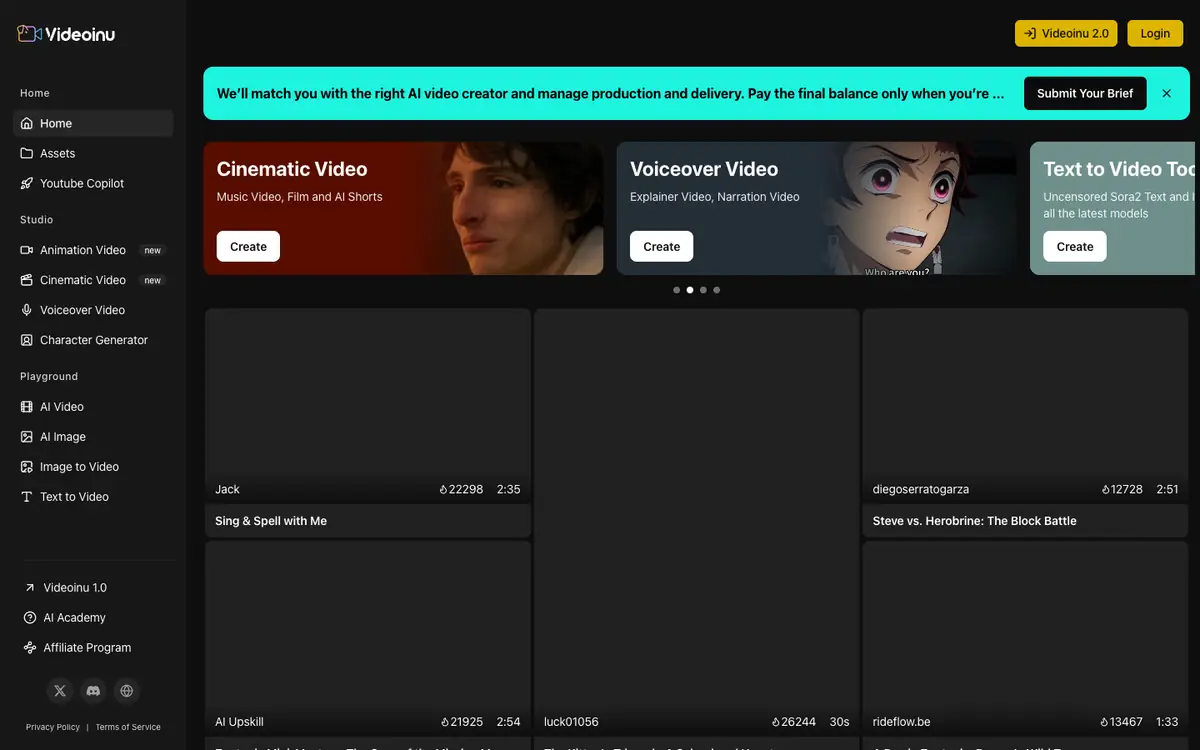Click title Steve vs. Herobrine: The Block Battle
The width and height of the screenshot is (1200, 750).
click(x=974, y=521)
